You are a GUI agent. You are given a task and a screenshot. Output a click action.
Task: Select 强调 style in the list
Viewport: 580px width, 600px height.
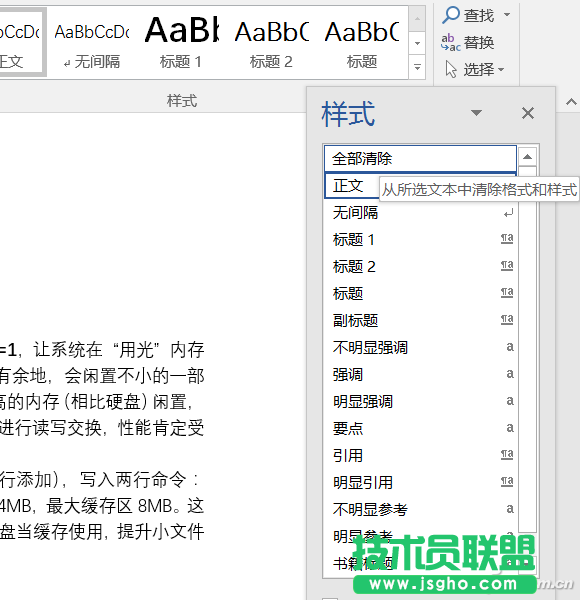[420, 374]
